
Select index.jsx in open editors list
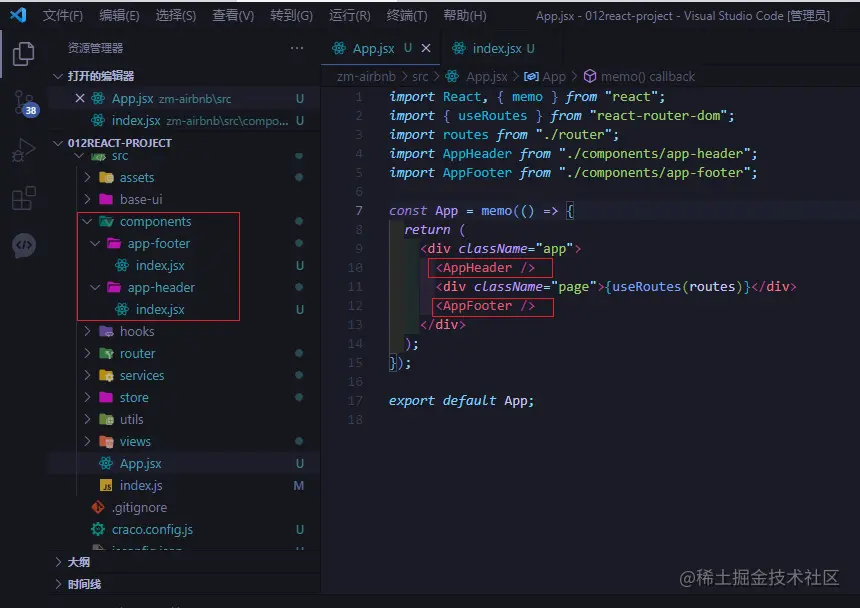184,120
